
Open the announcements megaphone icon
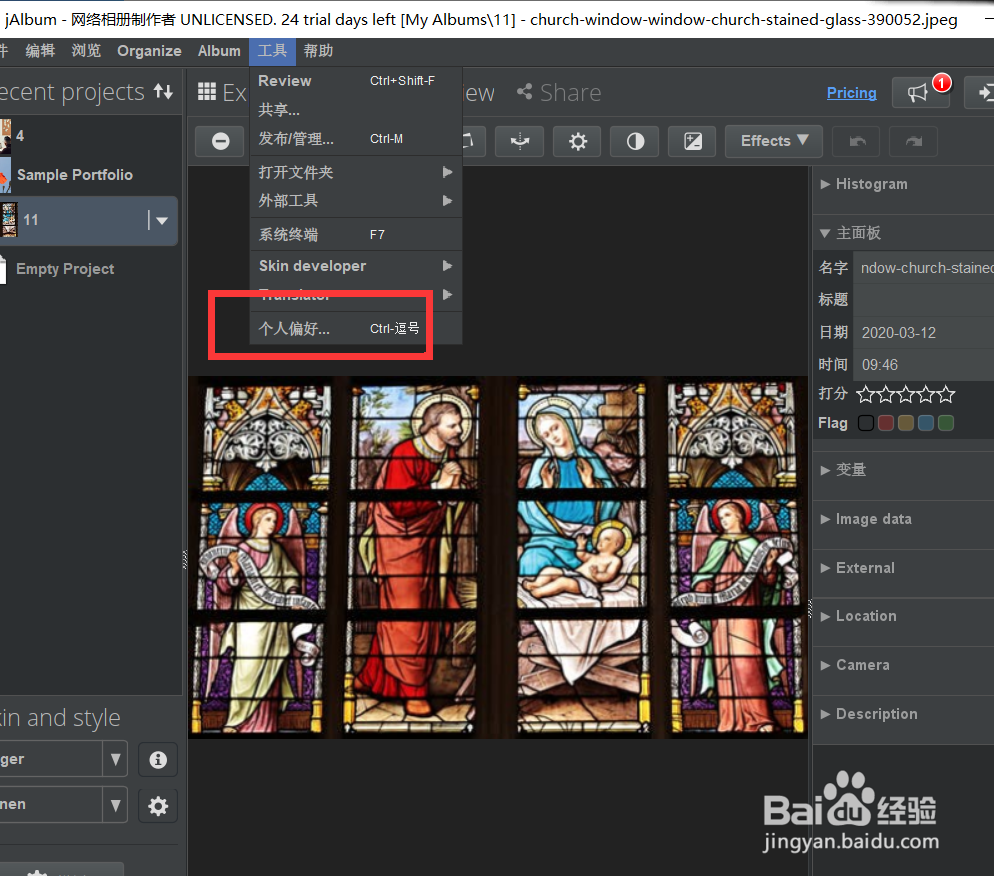point(920,93)
